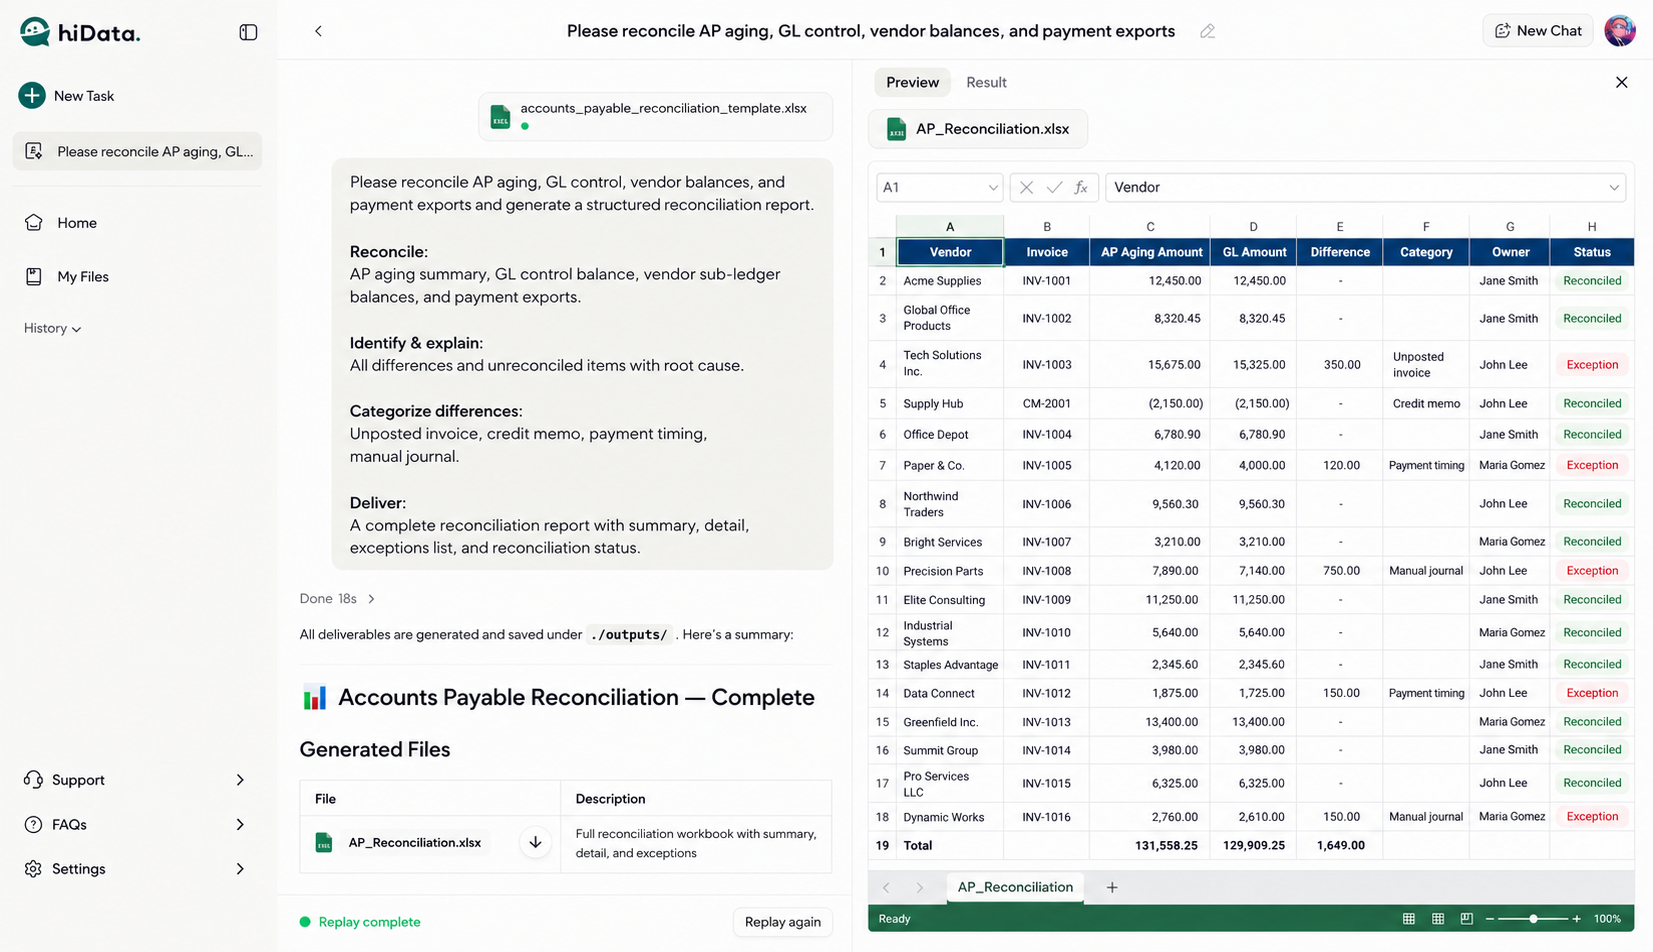The height and width of the screenshot is (952, 1653).
Task: Switch to Normal view icon in status bar
Action: point(1408,919)
